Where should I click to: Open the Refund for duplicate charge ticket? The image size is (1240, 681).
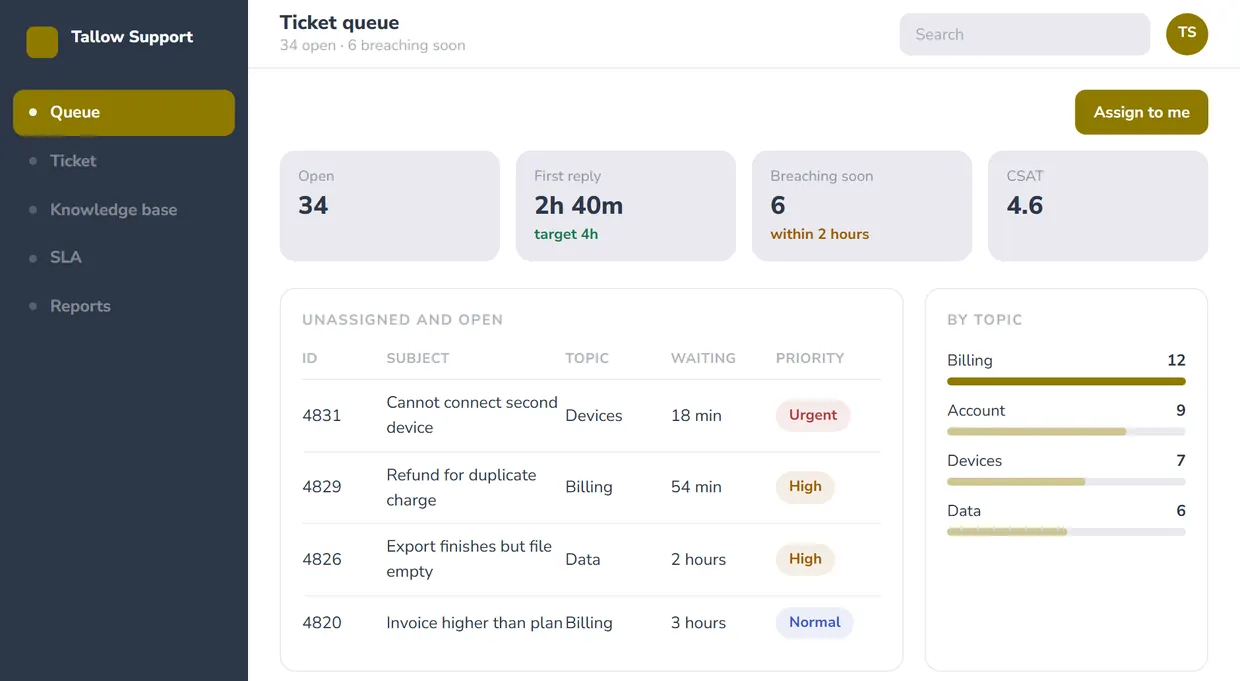(x=592, y=487)
